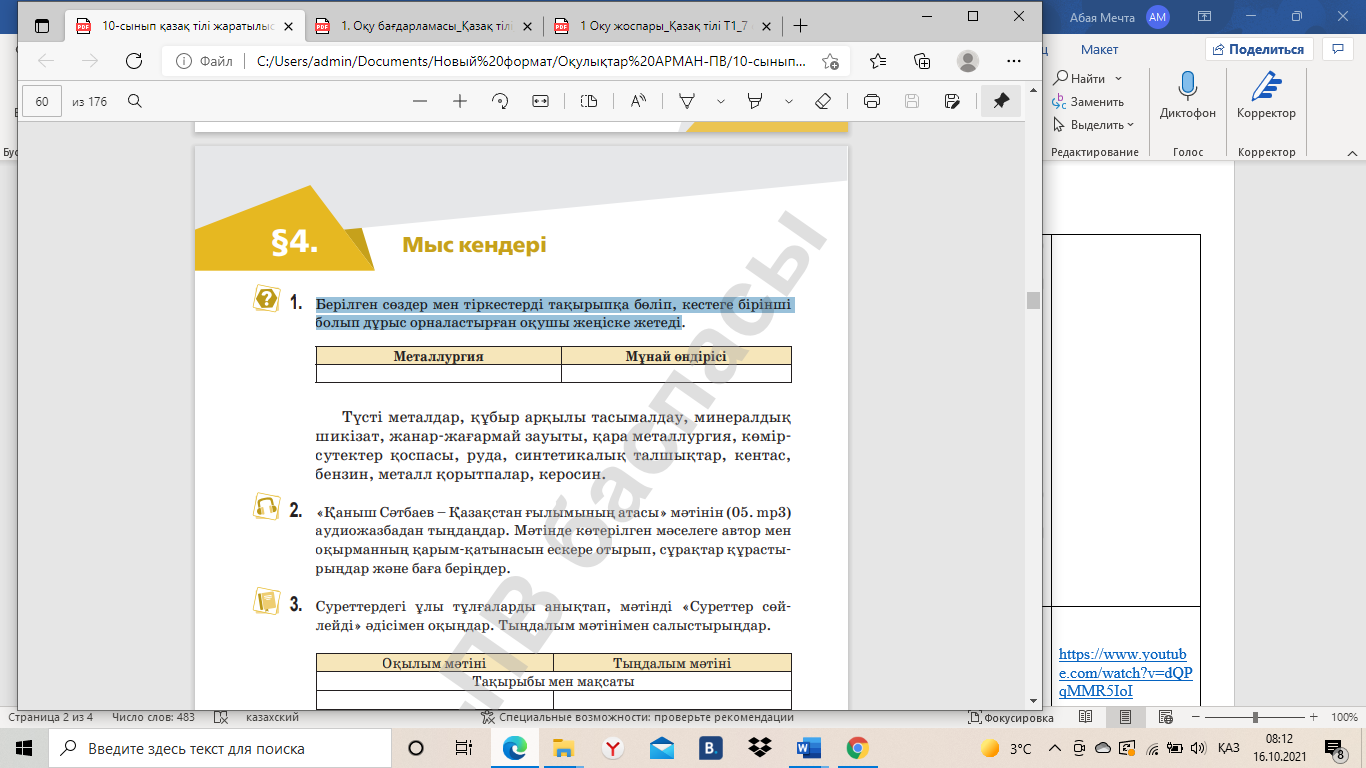
Task: Unpin the PDF toolbar
Action: click(1000, 101)
